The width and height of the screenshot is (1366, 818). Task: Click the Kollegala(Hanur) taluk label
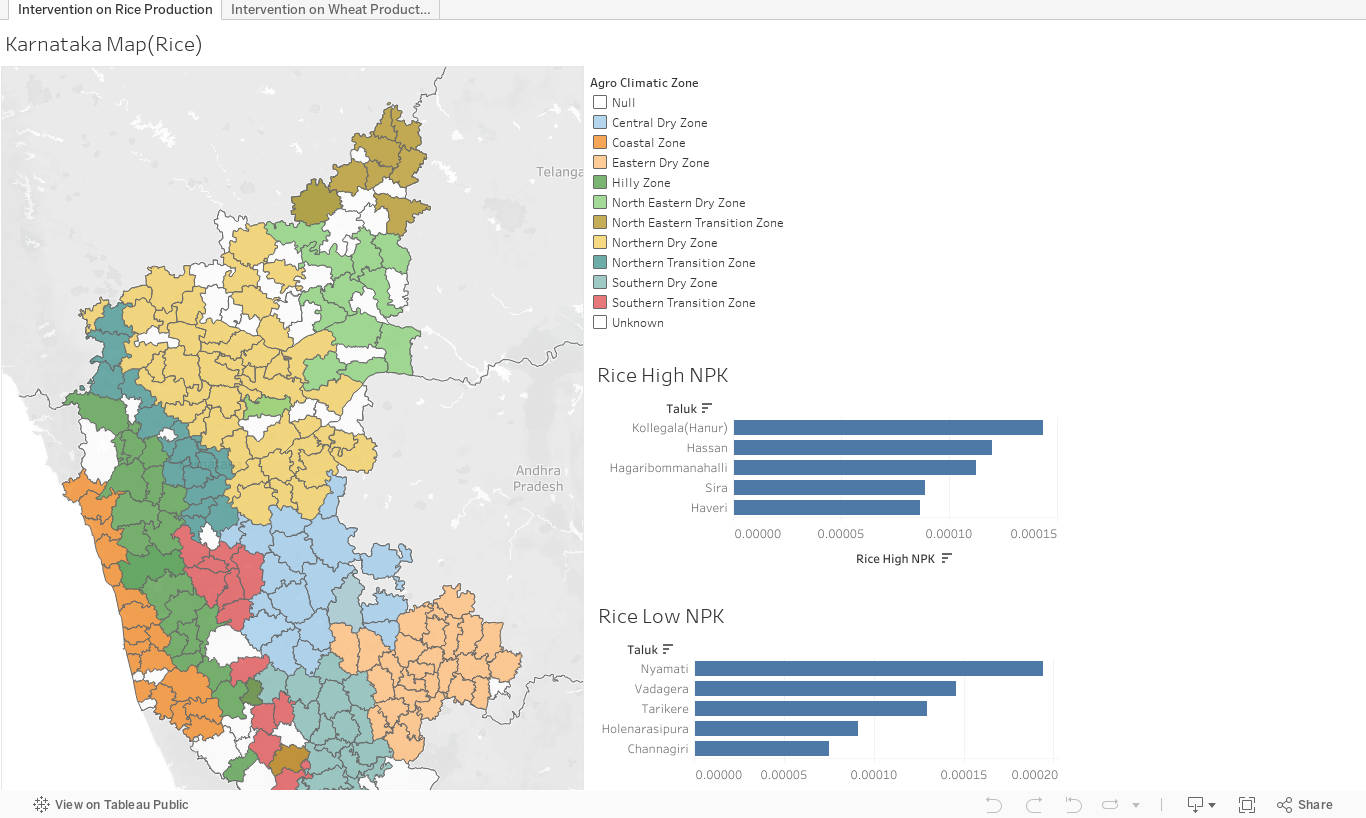(x=680, y=427)
